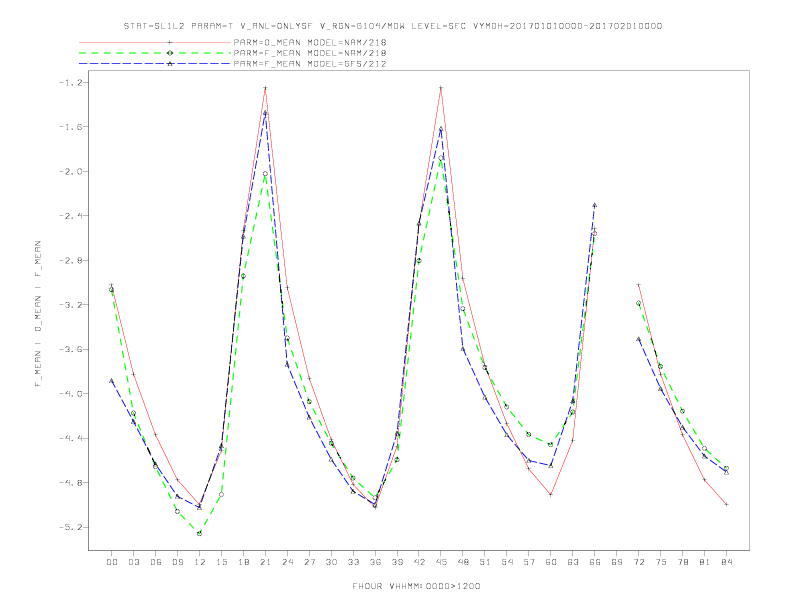Click x-axis forecast hour label 00
This screenshot has width=792, height=612.
click(x=112, y=562)
